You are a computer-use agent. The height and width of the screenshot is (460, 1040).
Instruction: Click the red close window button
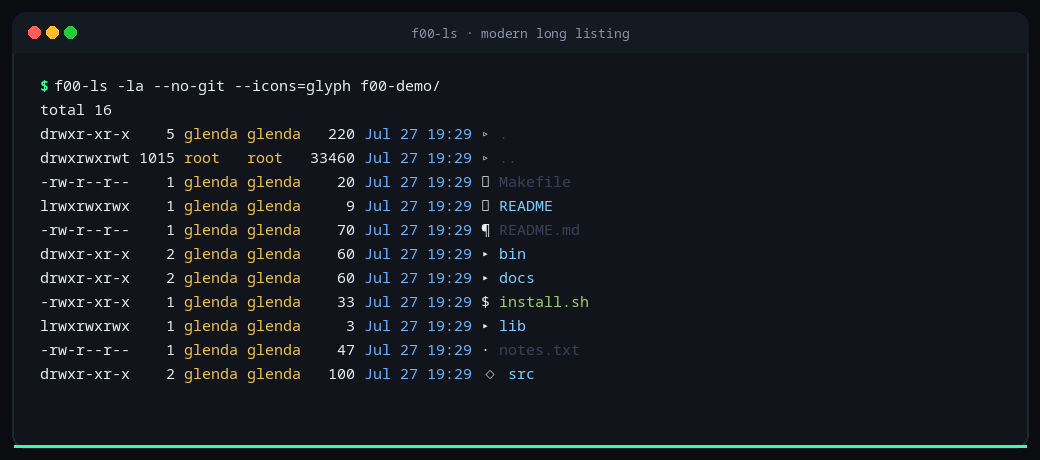(x=34, y=32)
